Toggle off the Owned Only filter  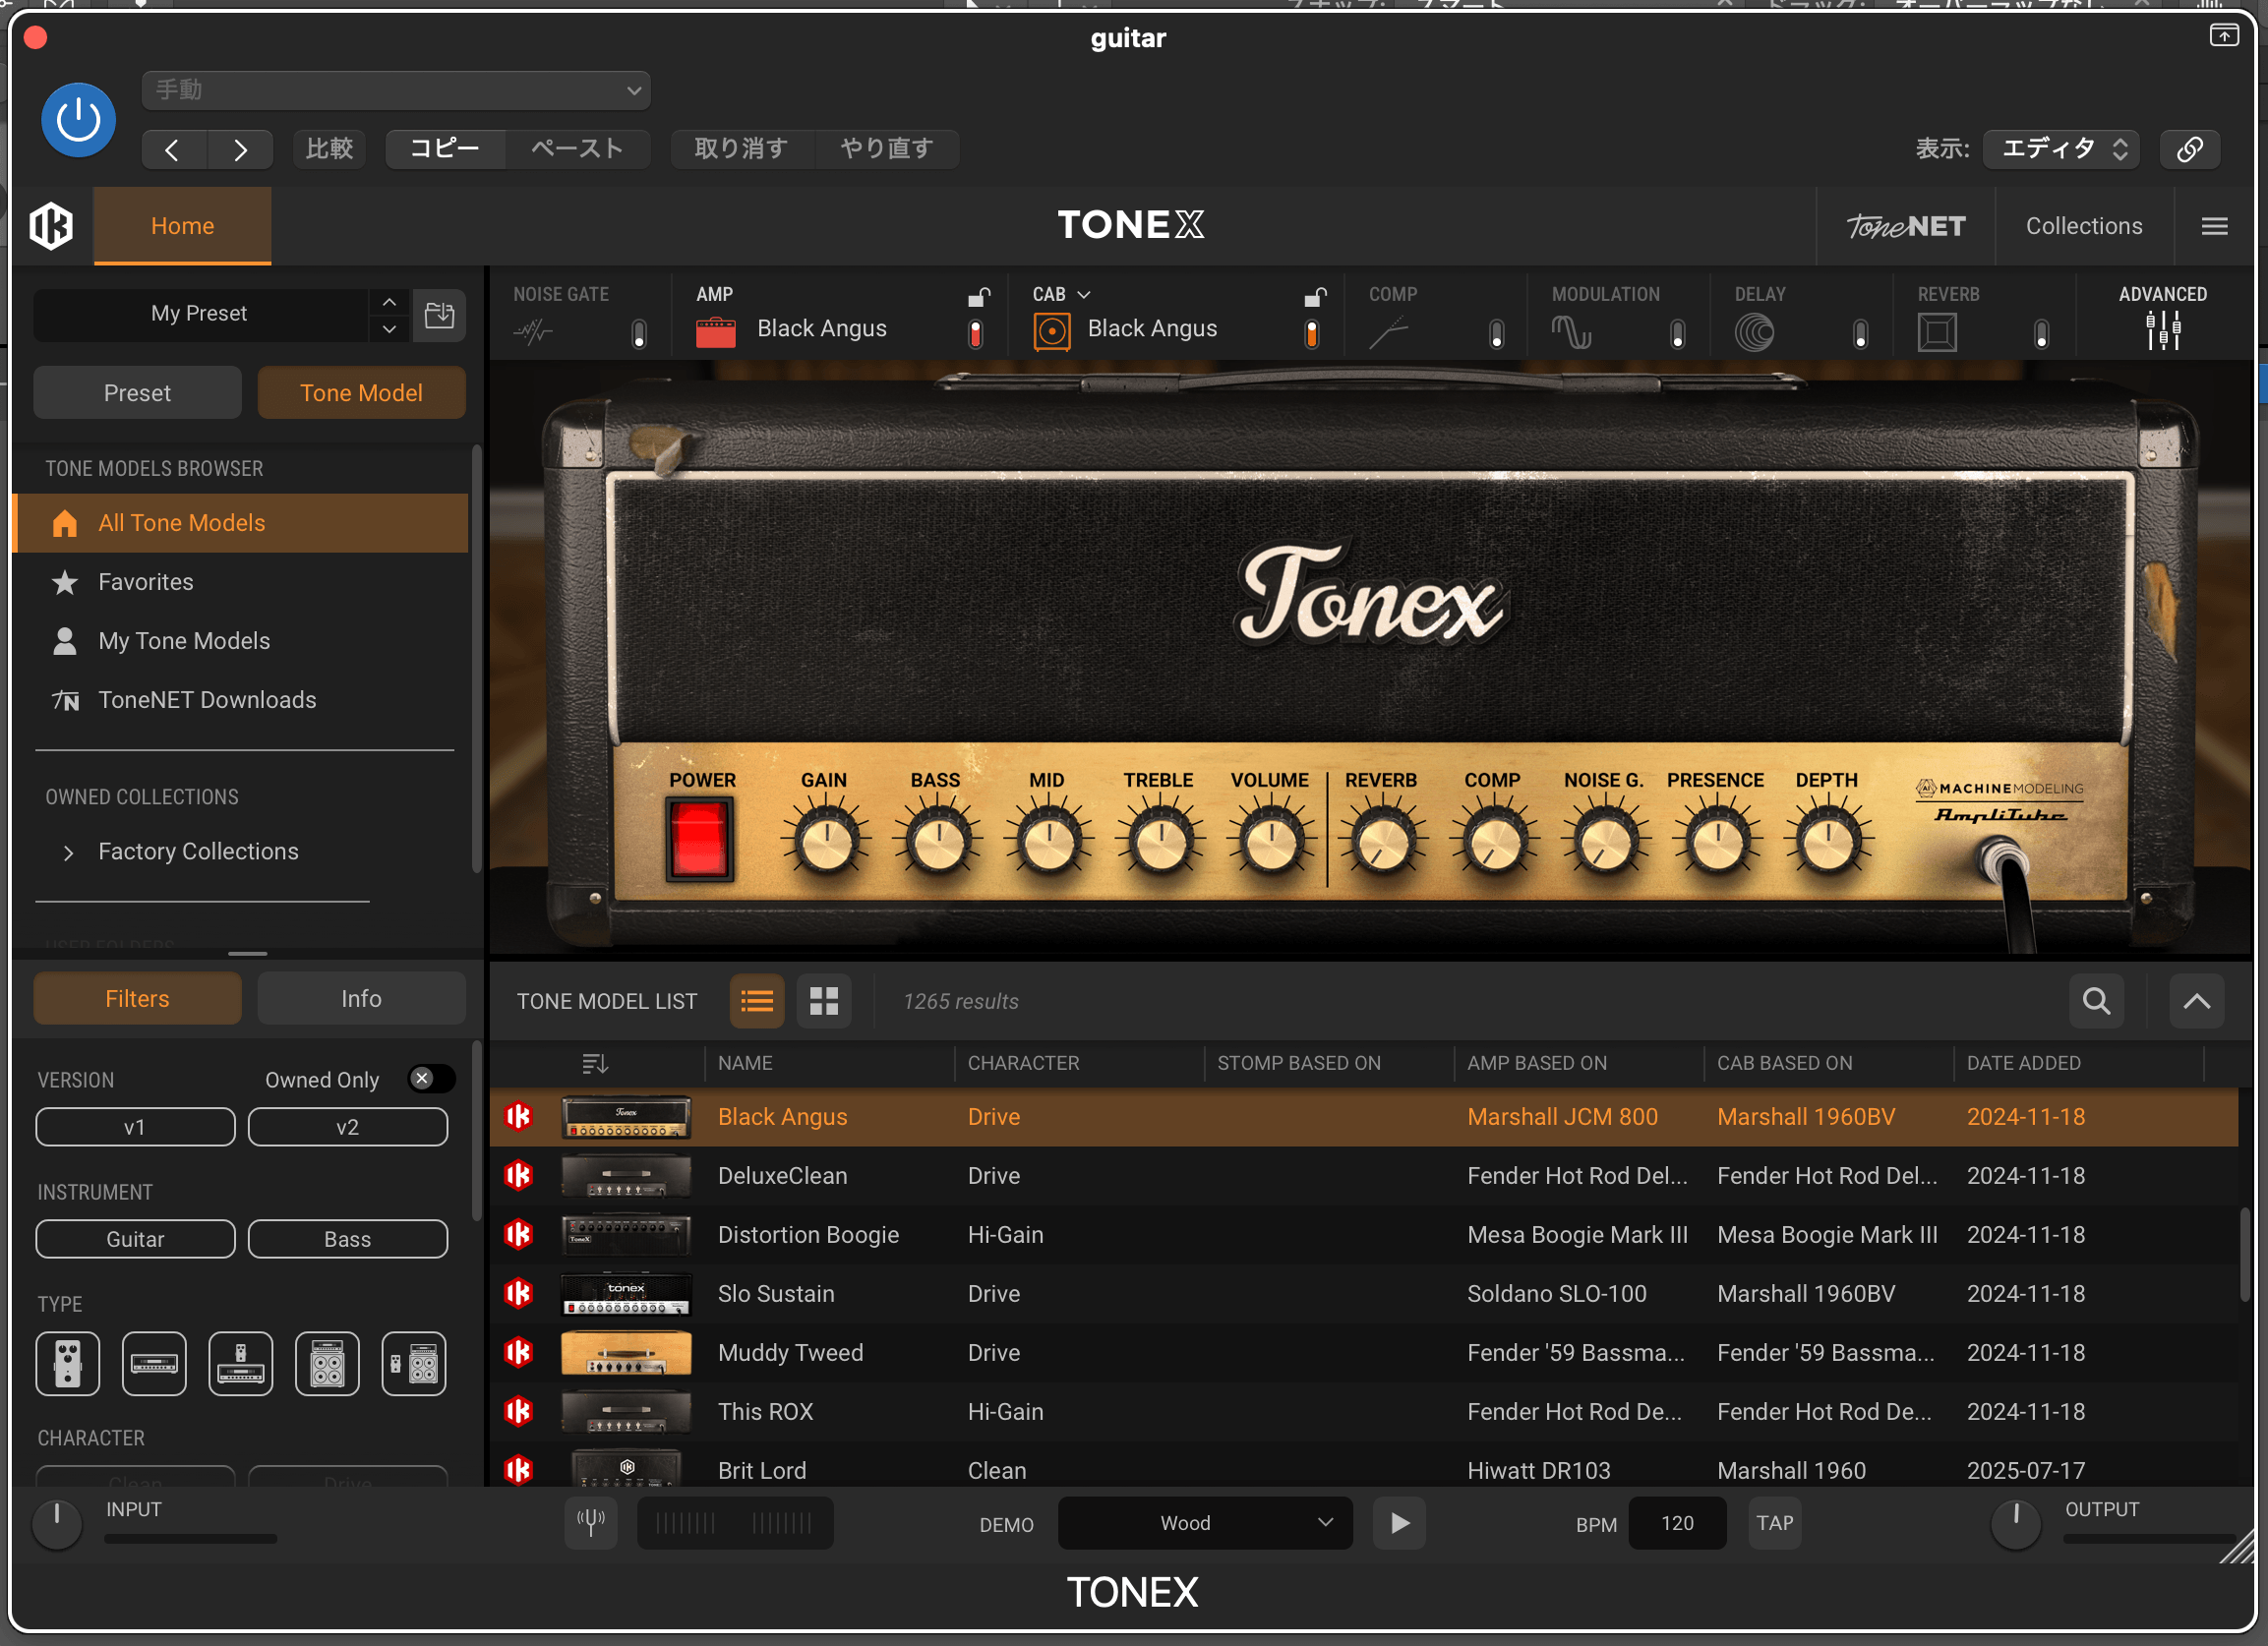430,1078
